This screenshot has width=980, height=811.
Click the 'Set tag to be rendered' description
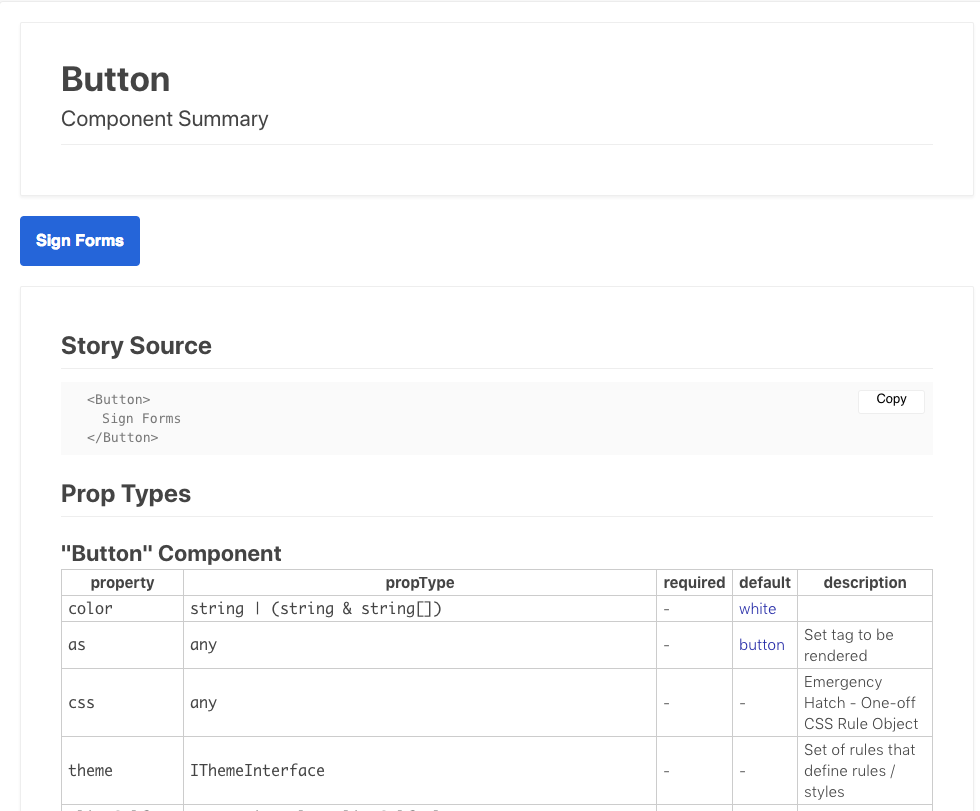click(x=849, y=645)
